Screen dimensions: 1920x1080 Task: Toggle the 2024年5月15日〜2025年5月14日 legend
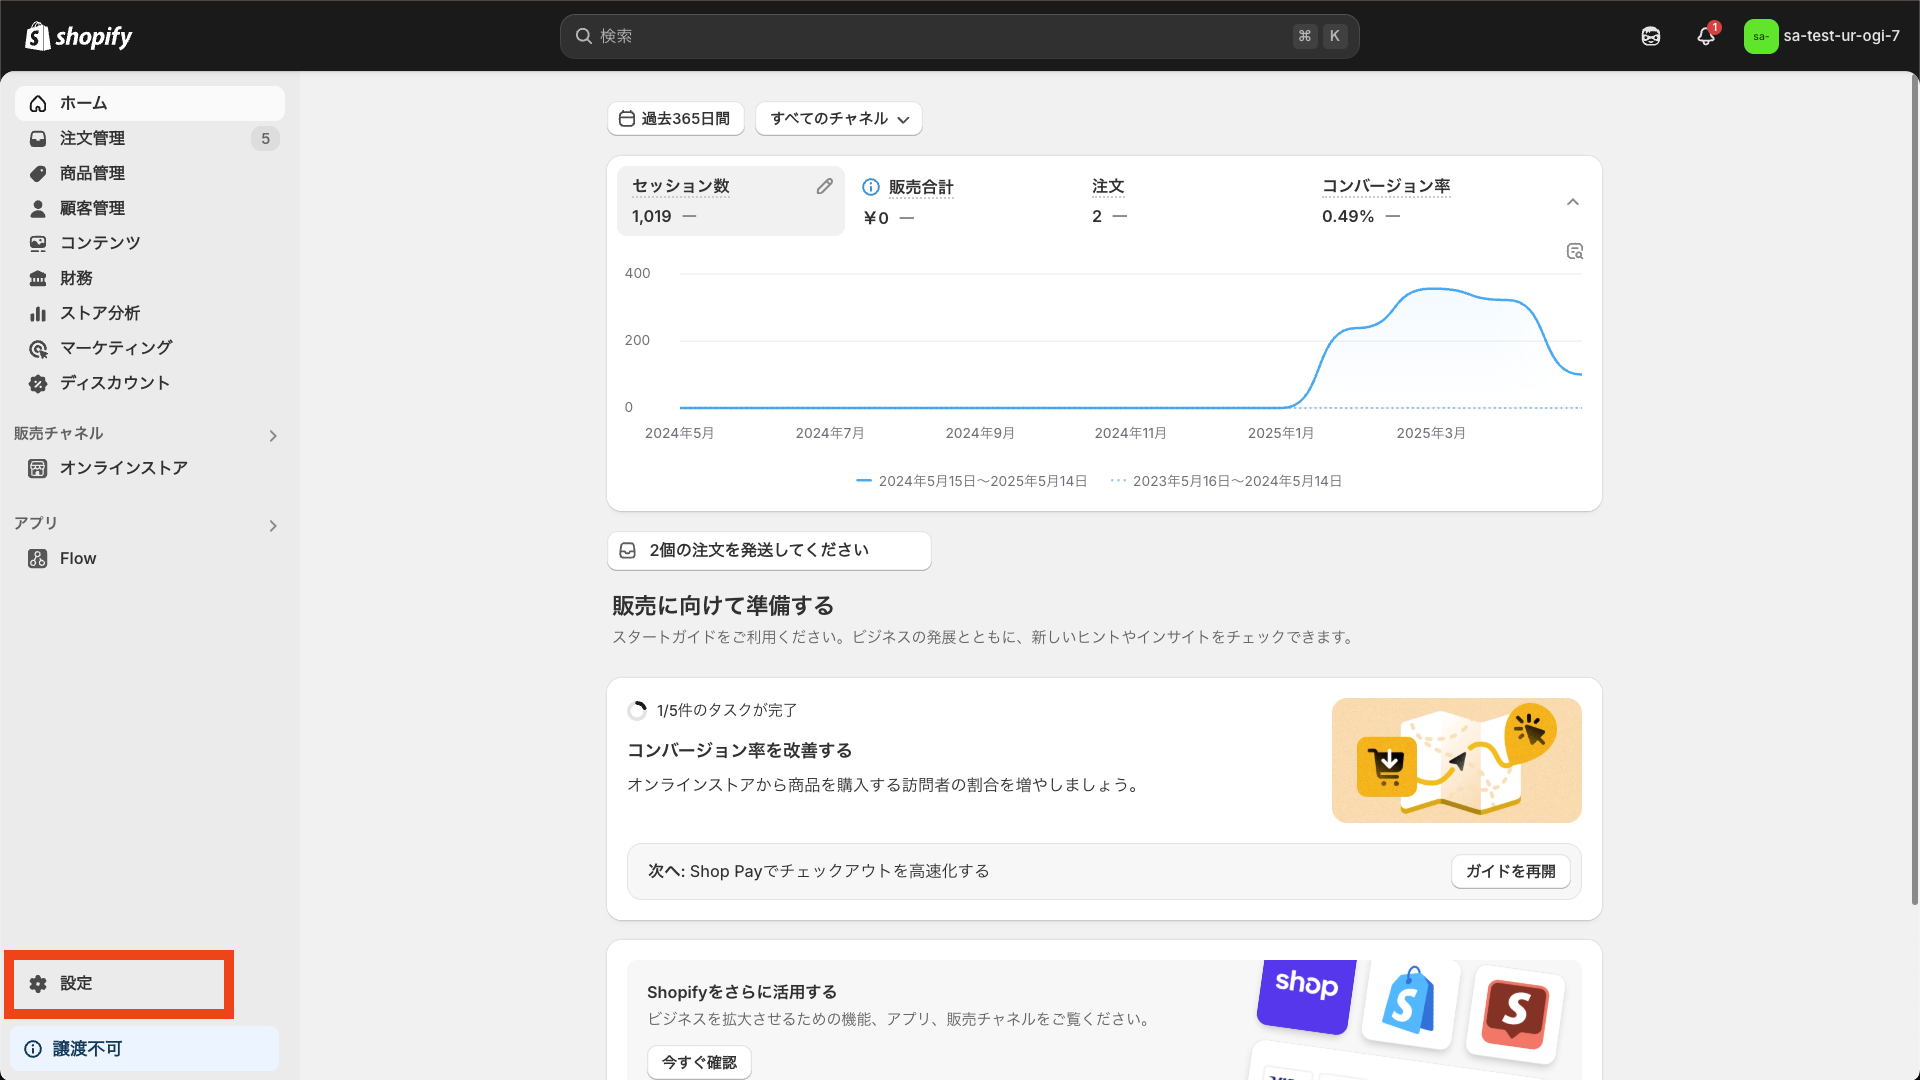tap(971, 480)
